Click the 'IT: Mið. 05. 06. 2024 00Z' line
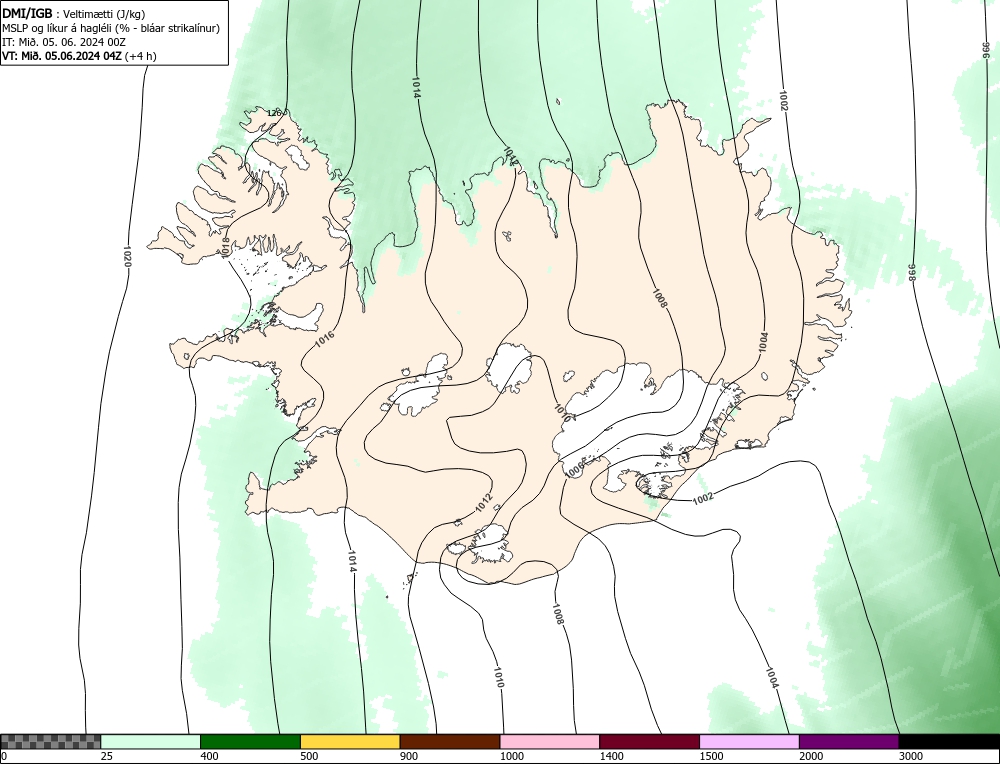1000x764 pixels. (64, 42)
